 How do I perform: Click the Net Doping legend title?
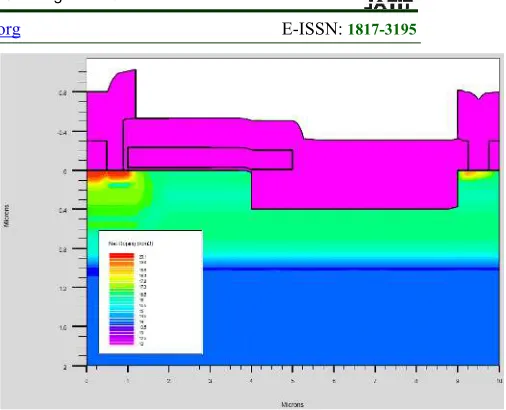click(131, 244)
